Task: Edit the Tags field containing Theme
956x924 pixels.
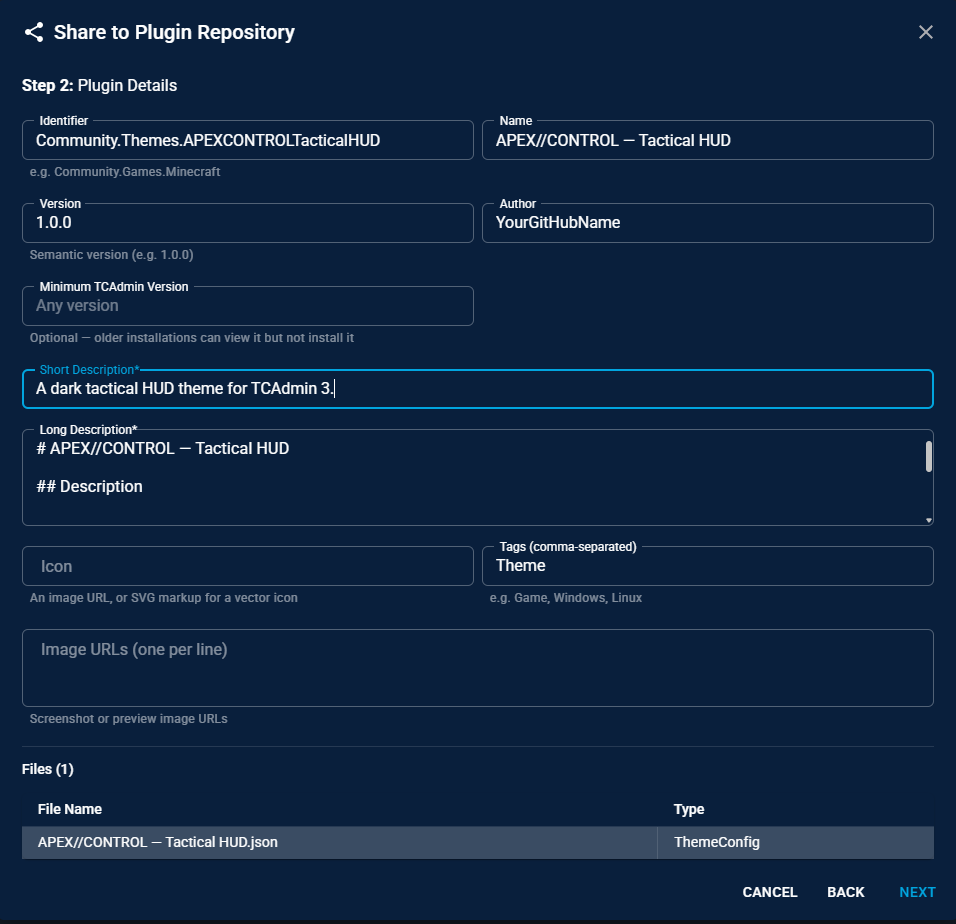Action: [707, 566]
